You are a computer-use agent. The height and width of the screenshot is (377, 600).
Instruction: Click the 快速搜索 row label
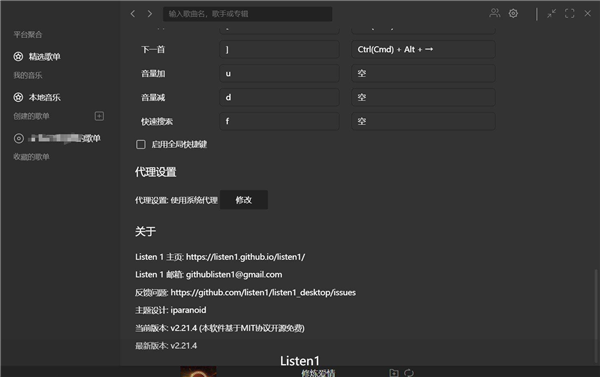[157, 122]
